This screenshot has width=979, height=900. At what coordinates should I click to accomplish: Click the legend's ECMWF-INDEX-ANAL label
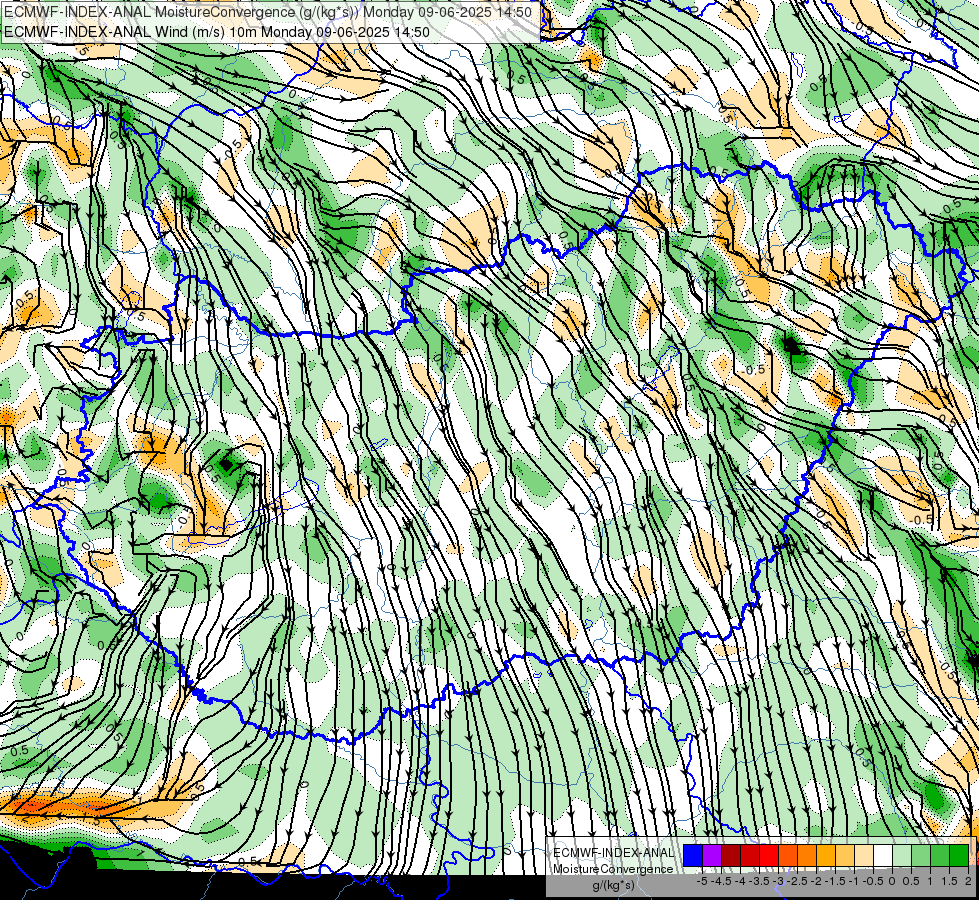pyautogui.click(x=613, y=853)
